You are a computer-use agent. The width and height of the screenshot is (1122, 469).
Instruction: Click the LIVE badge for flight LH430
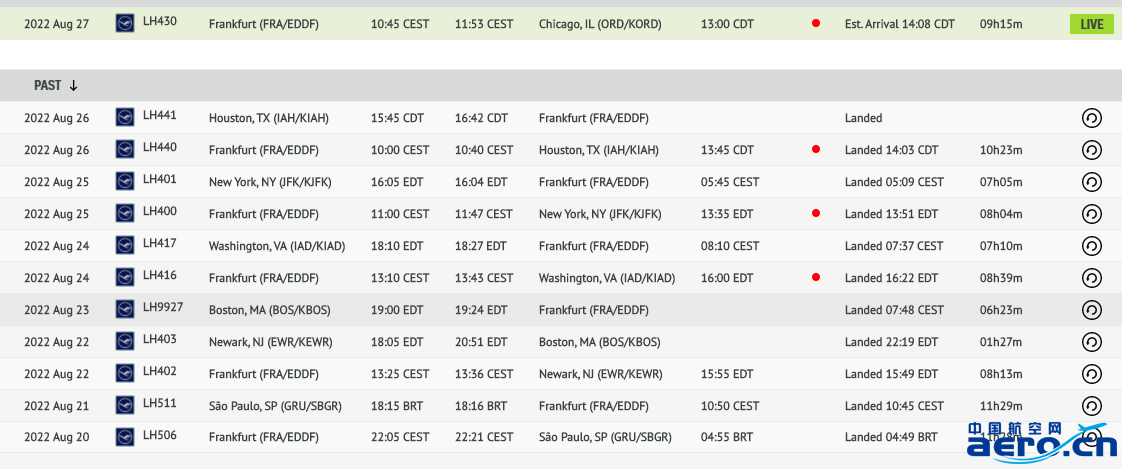point(1092,24)
